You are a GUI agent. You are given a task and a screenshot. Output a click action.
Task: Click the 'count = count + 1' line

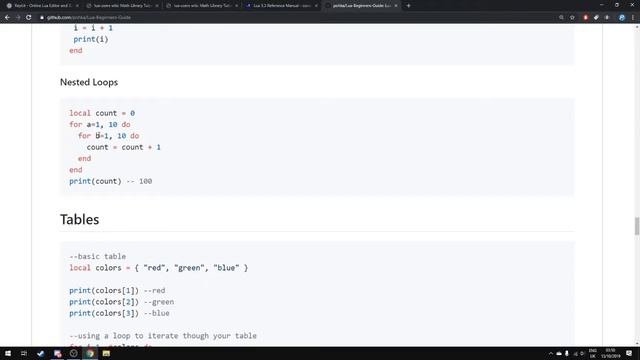[x=124, y=147]
